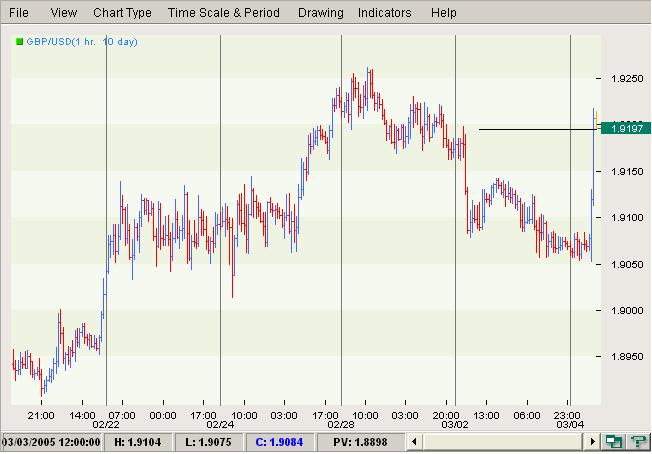Viewport: 652px width, 454px height.
Task: Click the 06:00 time axis label
Action: click(x=527, y=416)
